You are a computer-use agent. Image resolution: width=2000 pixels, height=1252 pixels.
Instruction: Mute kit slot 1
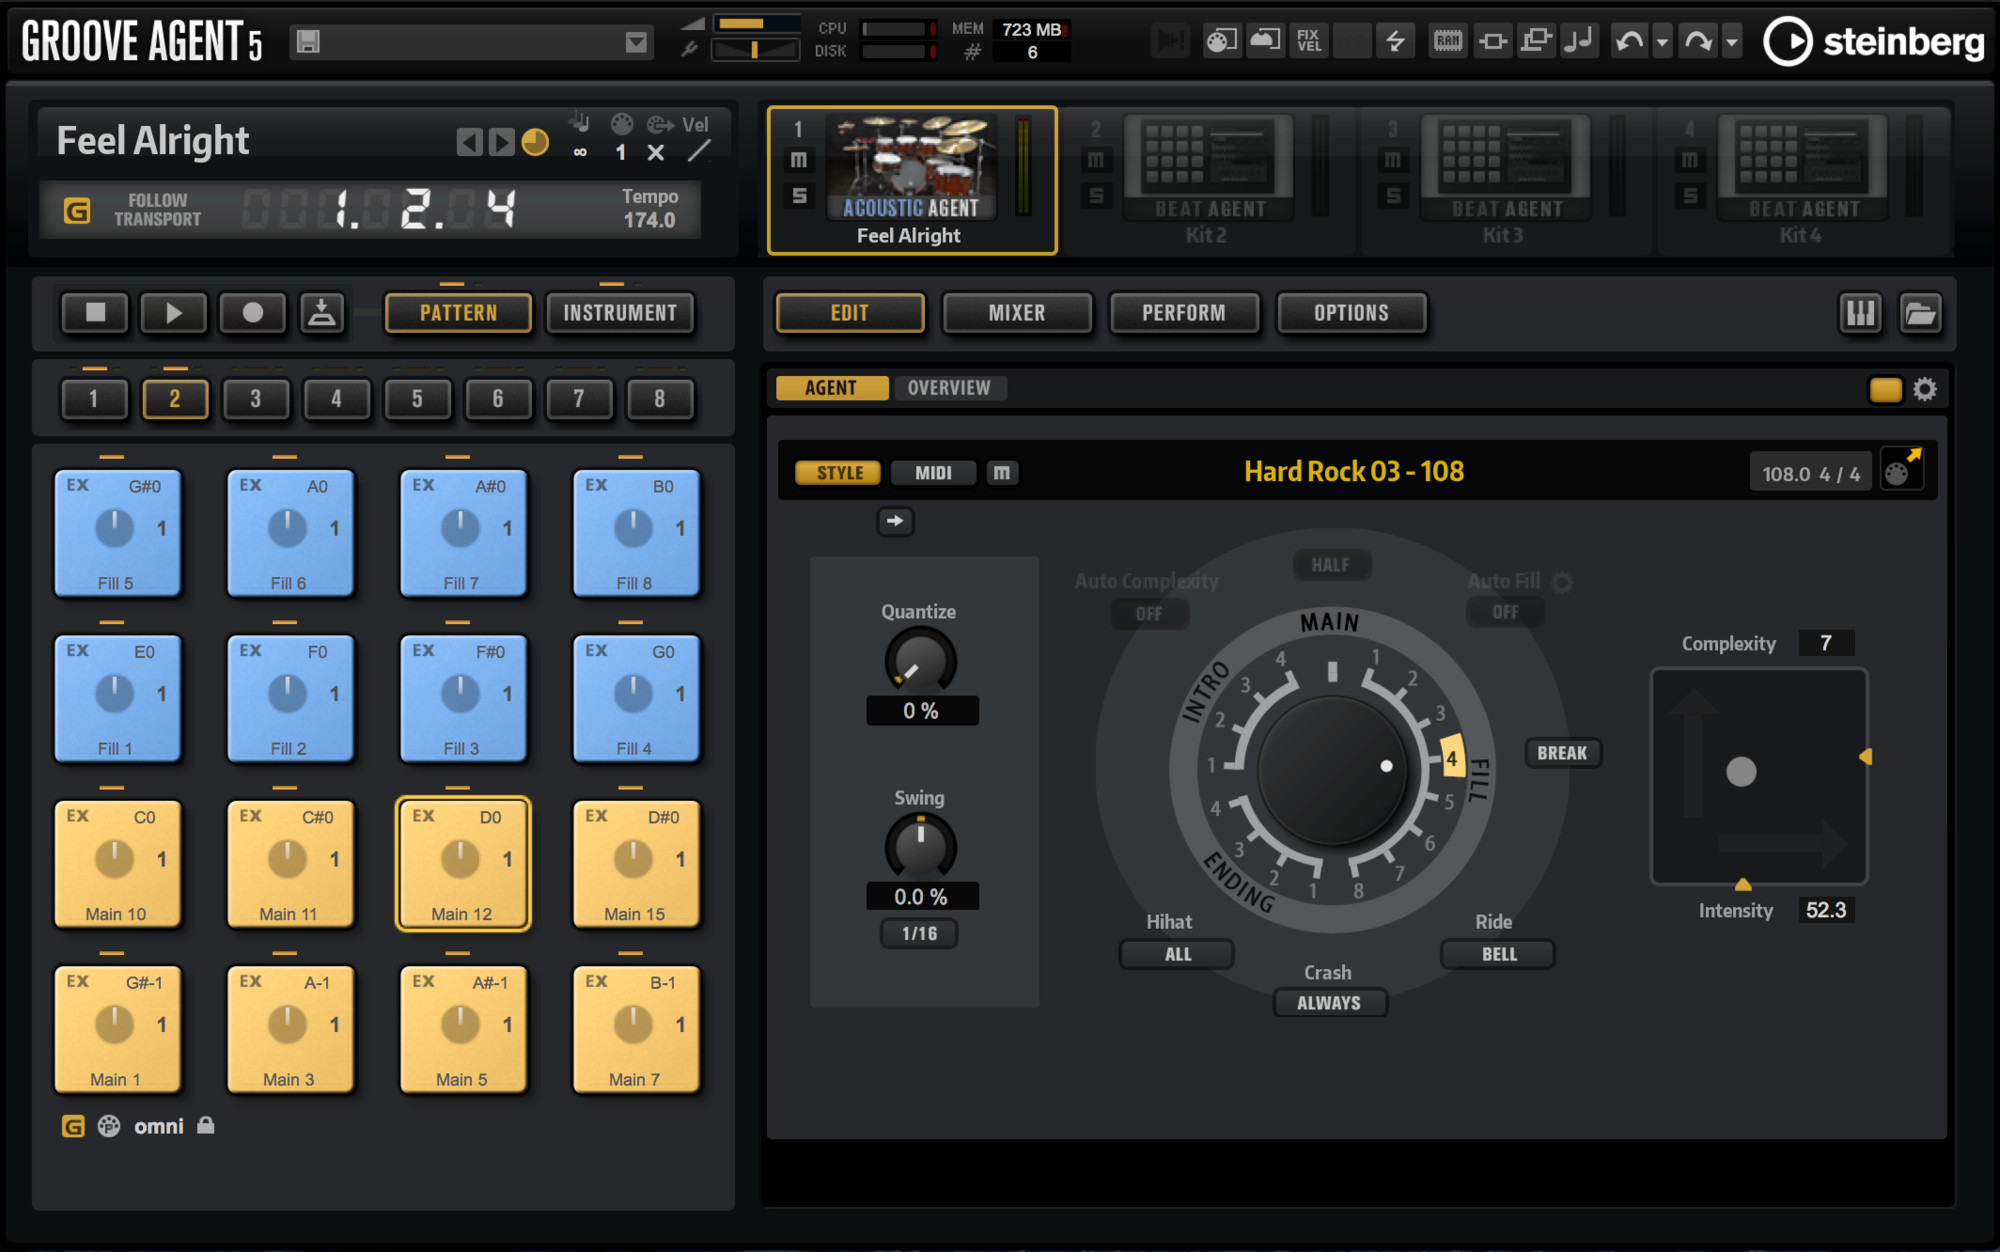(798, 160)
